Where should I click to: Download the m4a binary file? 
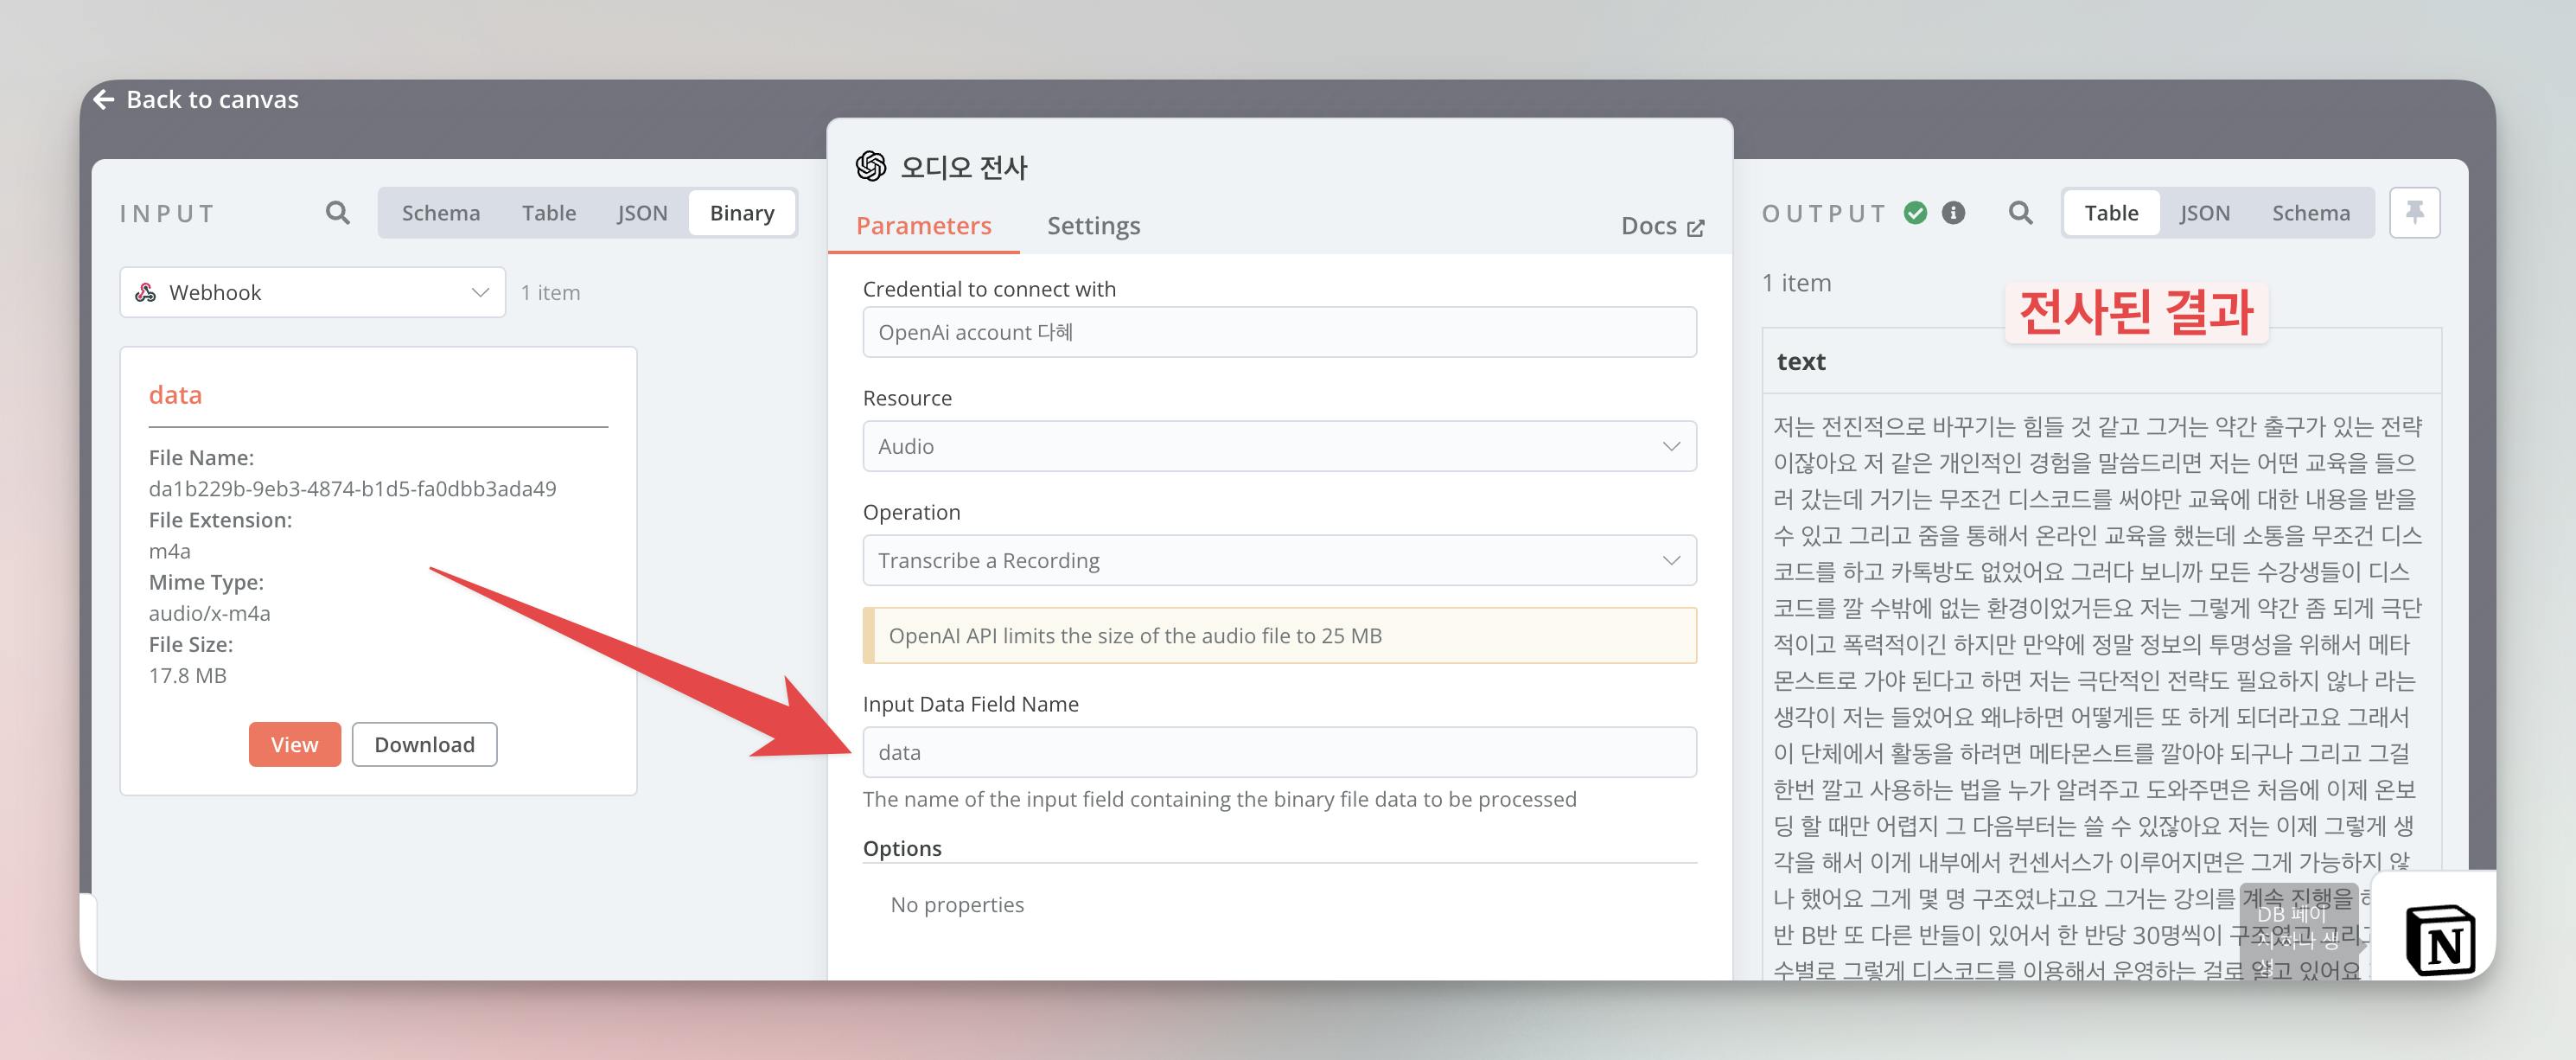[424, 744]
